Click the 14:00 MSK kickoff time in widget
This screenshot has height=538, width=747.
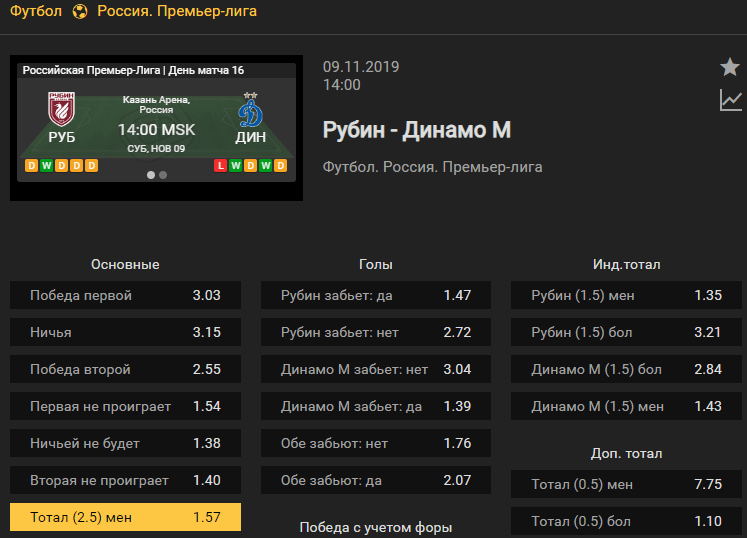click(156, 130)
